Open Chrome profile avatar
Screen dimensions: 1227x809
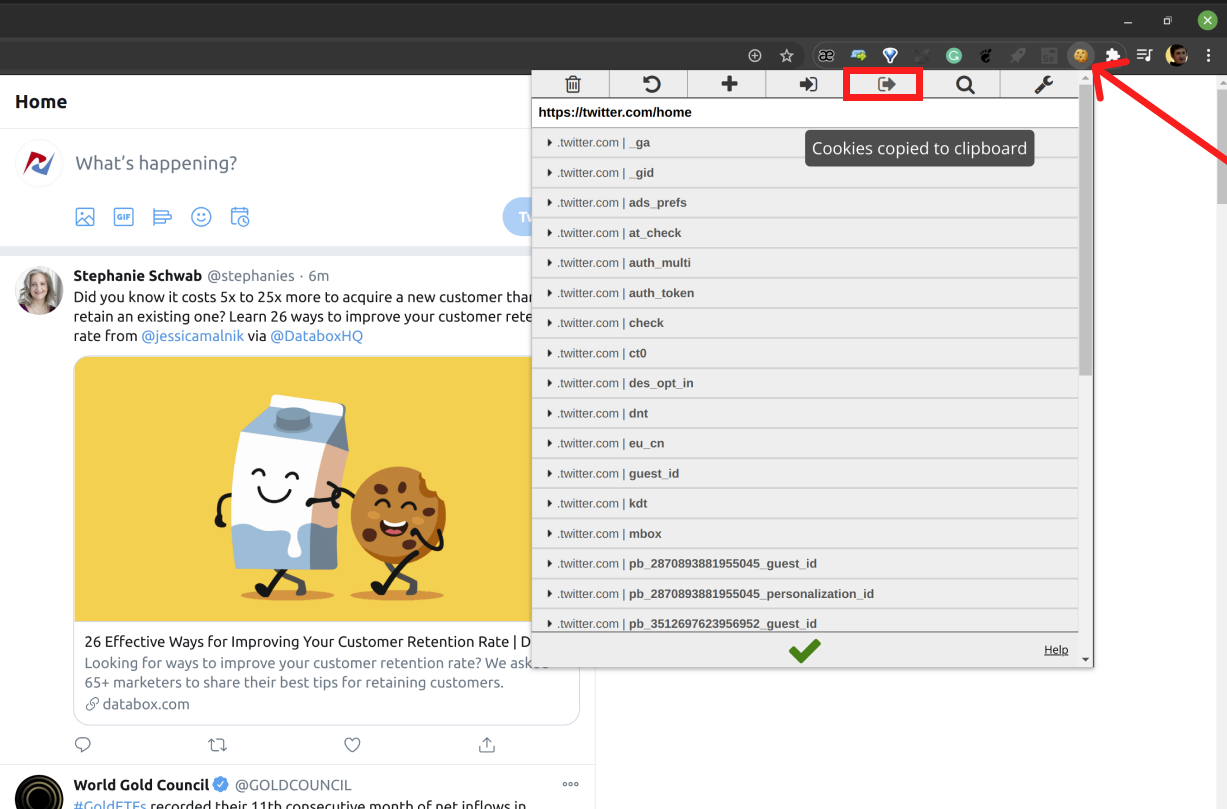(1177, 56)
